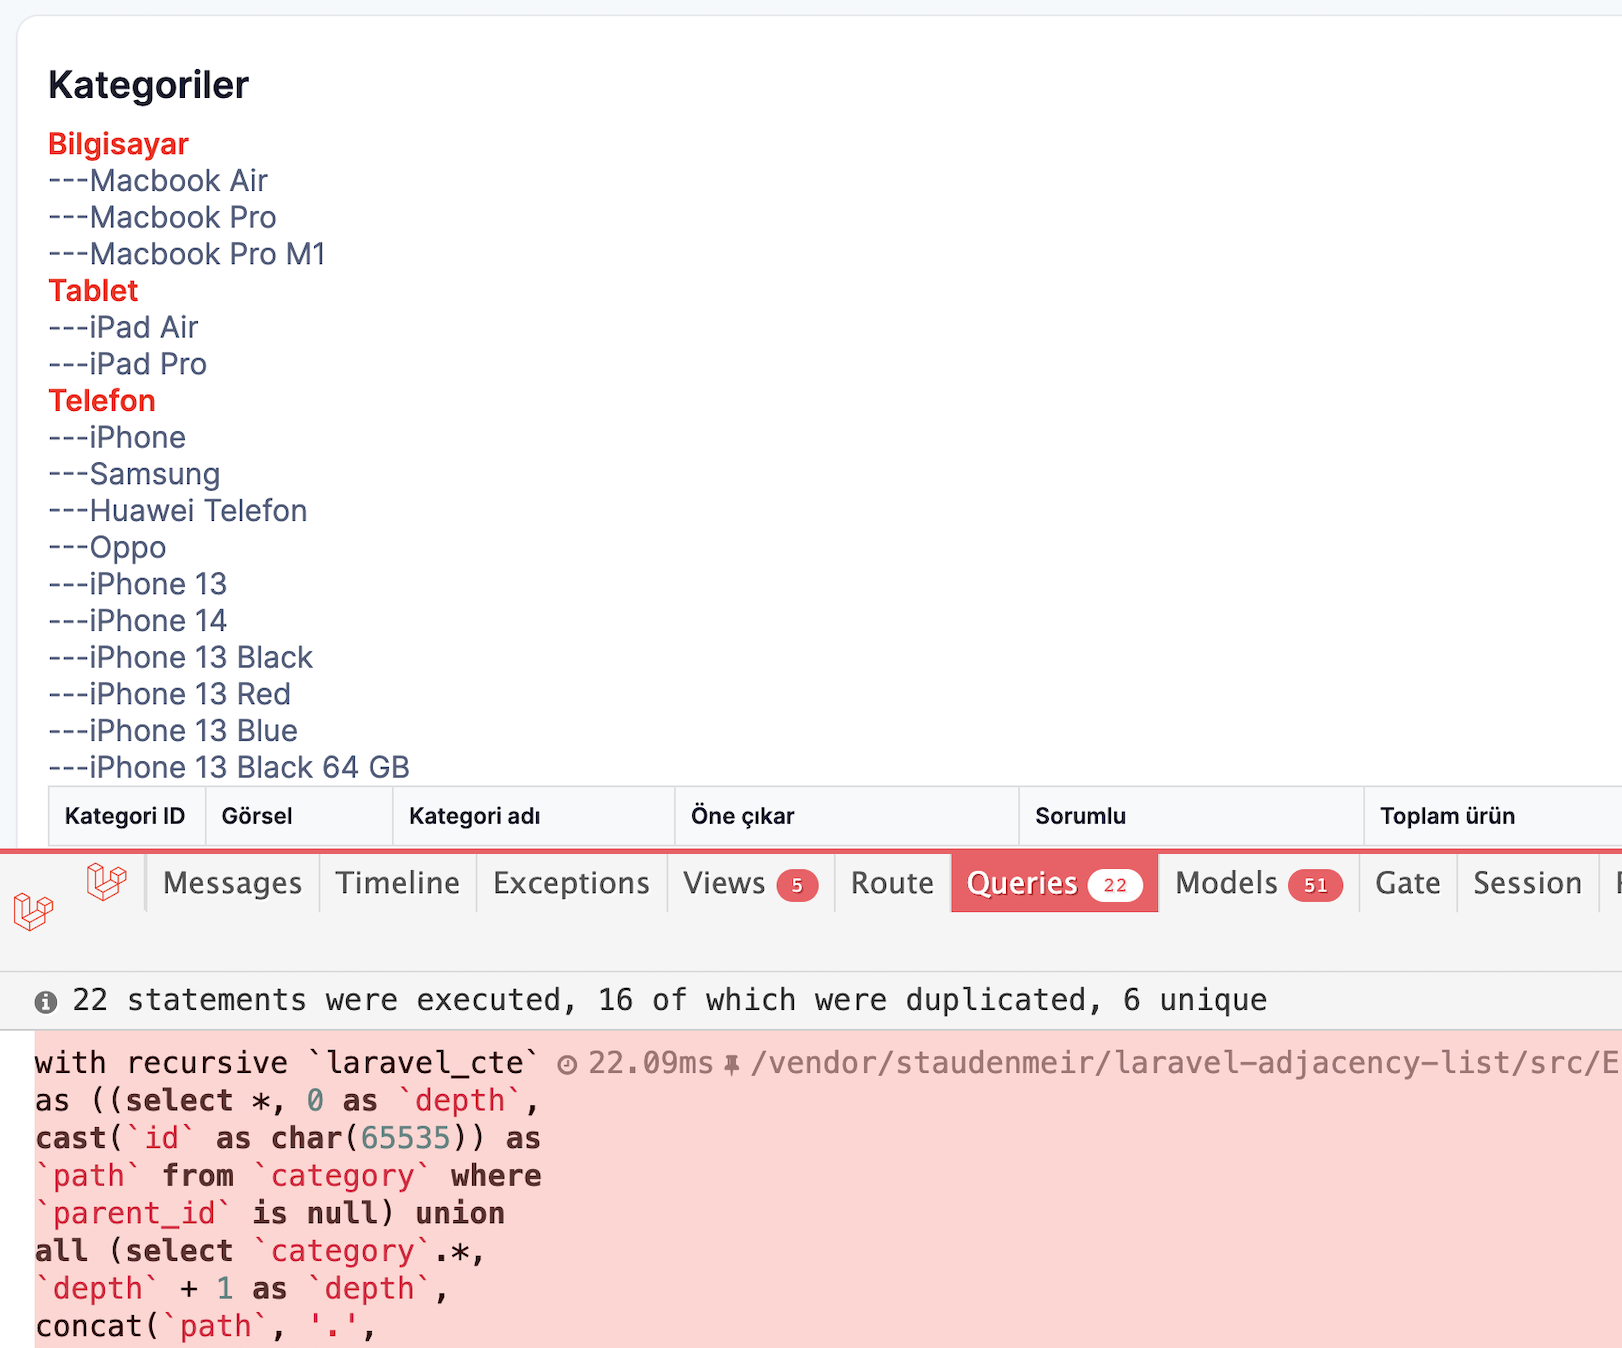Click the Macbook Pro M1 entry
The image size is (1622, 1348).
point(187,254)
